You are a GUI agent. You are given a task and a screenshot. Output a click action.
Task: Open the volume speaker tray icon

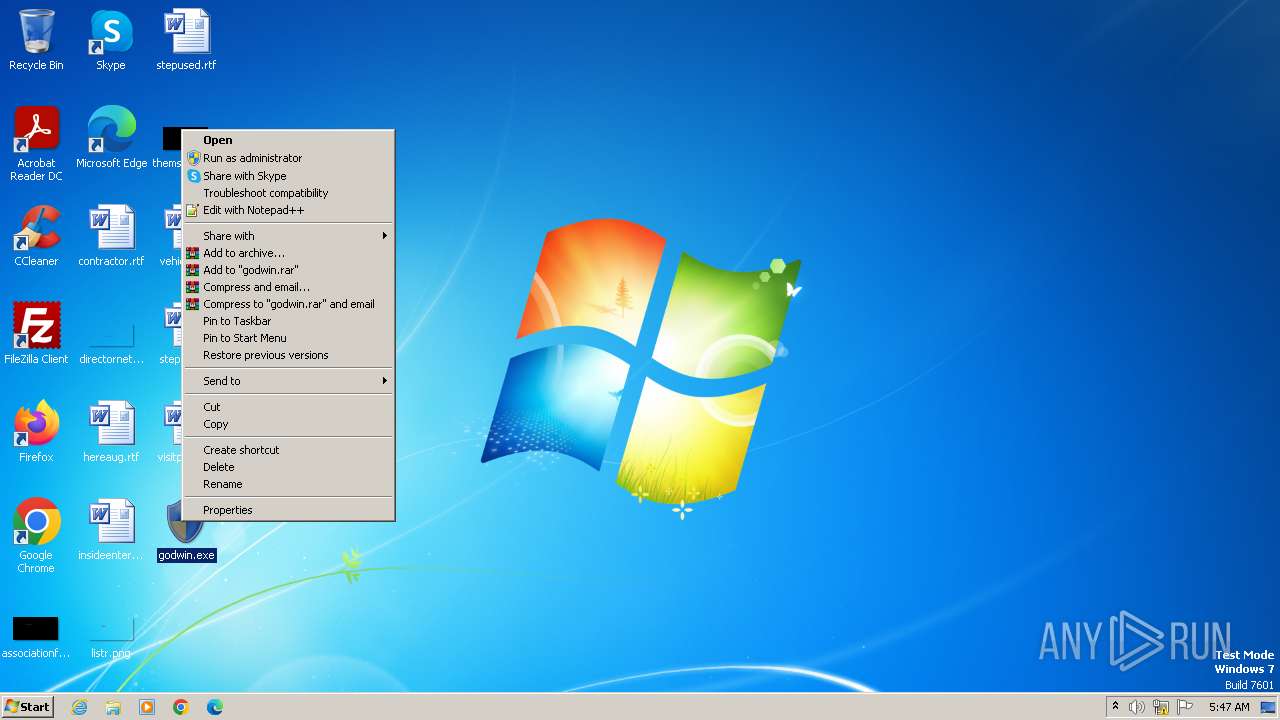tap(1137, 707)
